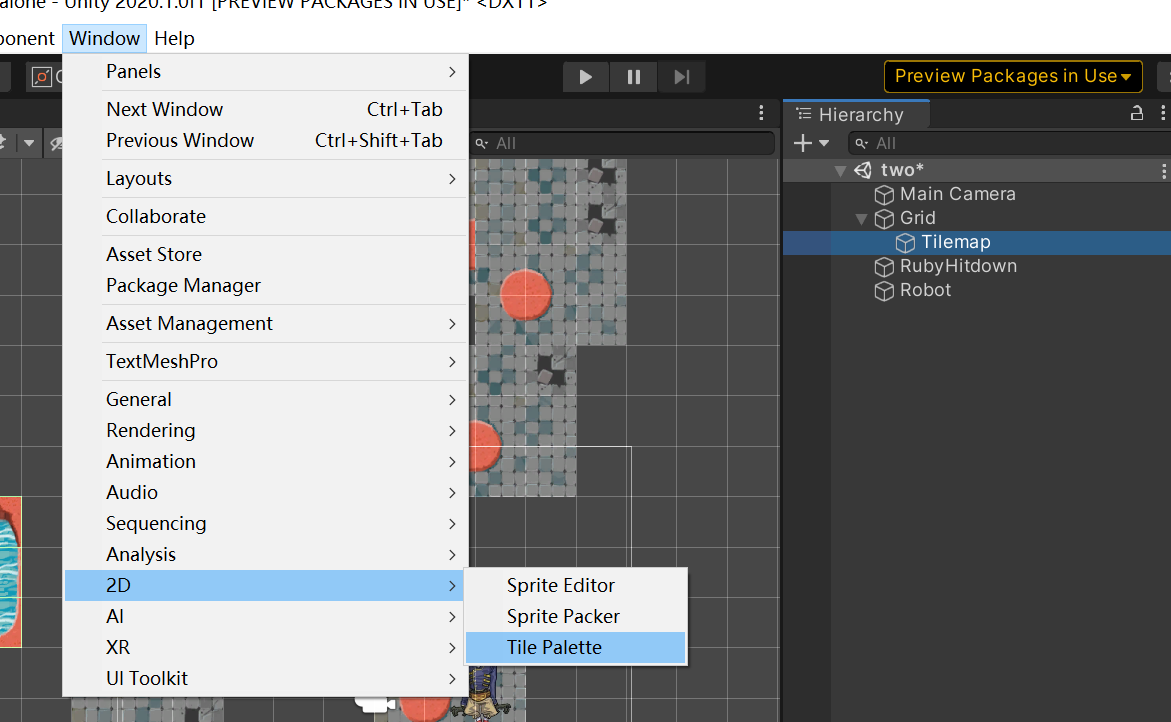Image resolution: width=1171 pixels, height=722 pixels.
Task: Expand the General submenu
Action: 266,399
